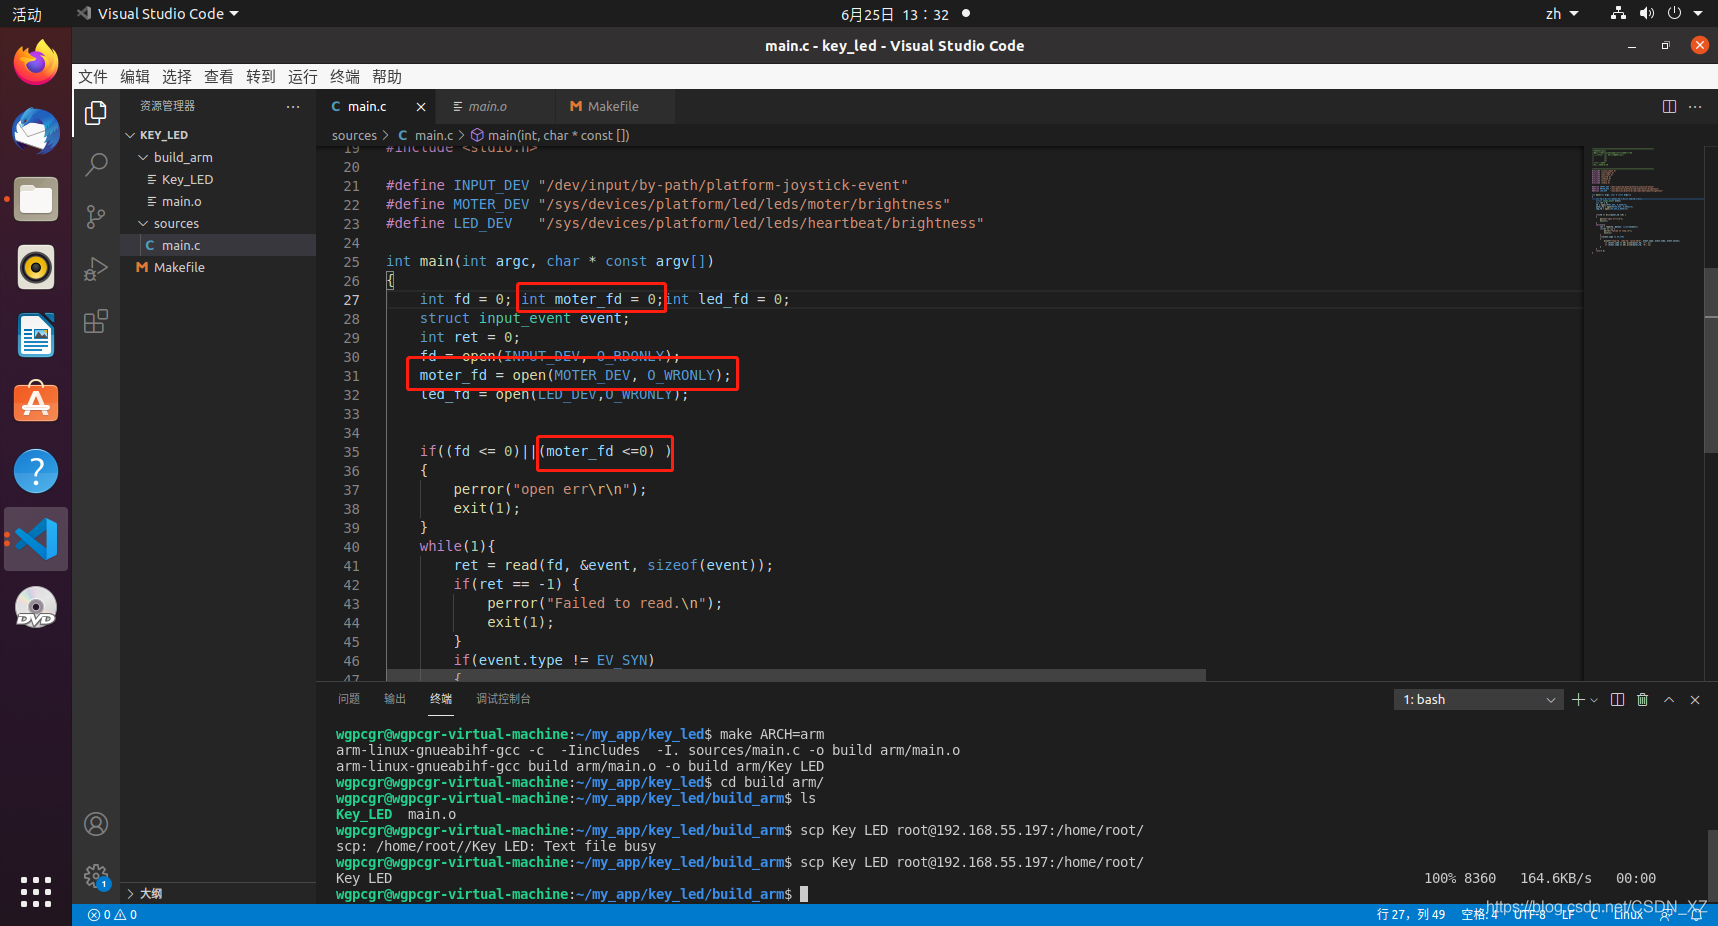Image resolution: width=1718 pixels, height=926 pixels.
Task: Switch to the 输出 panel tab
Action: [395, 699]
